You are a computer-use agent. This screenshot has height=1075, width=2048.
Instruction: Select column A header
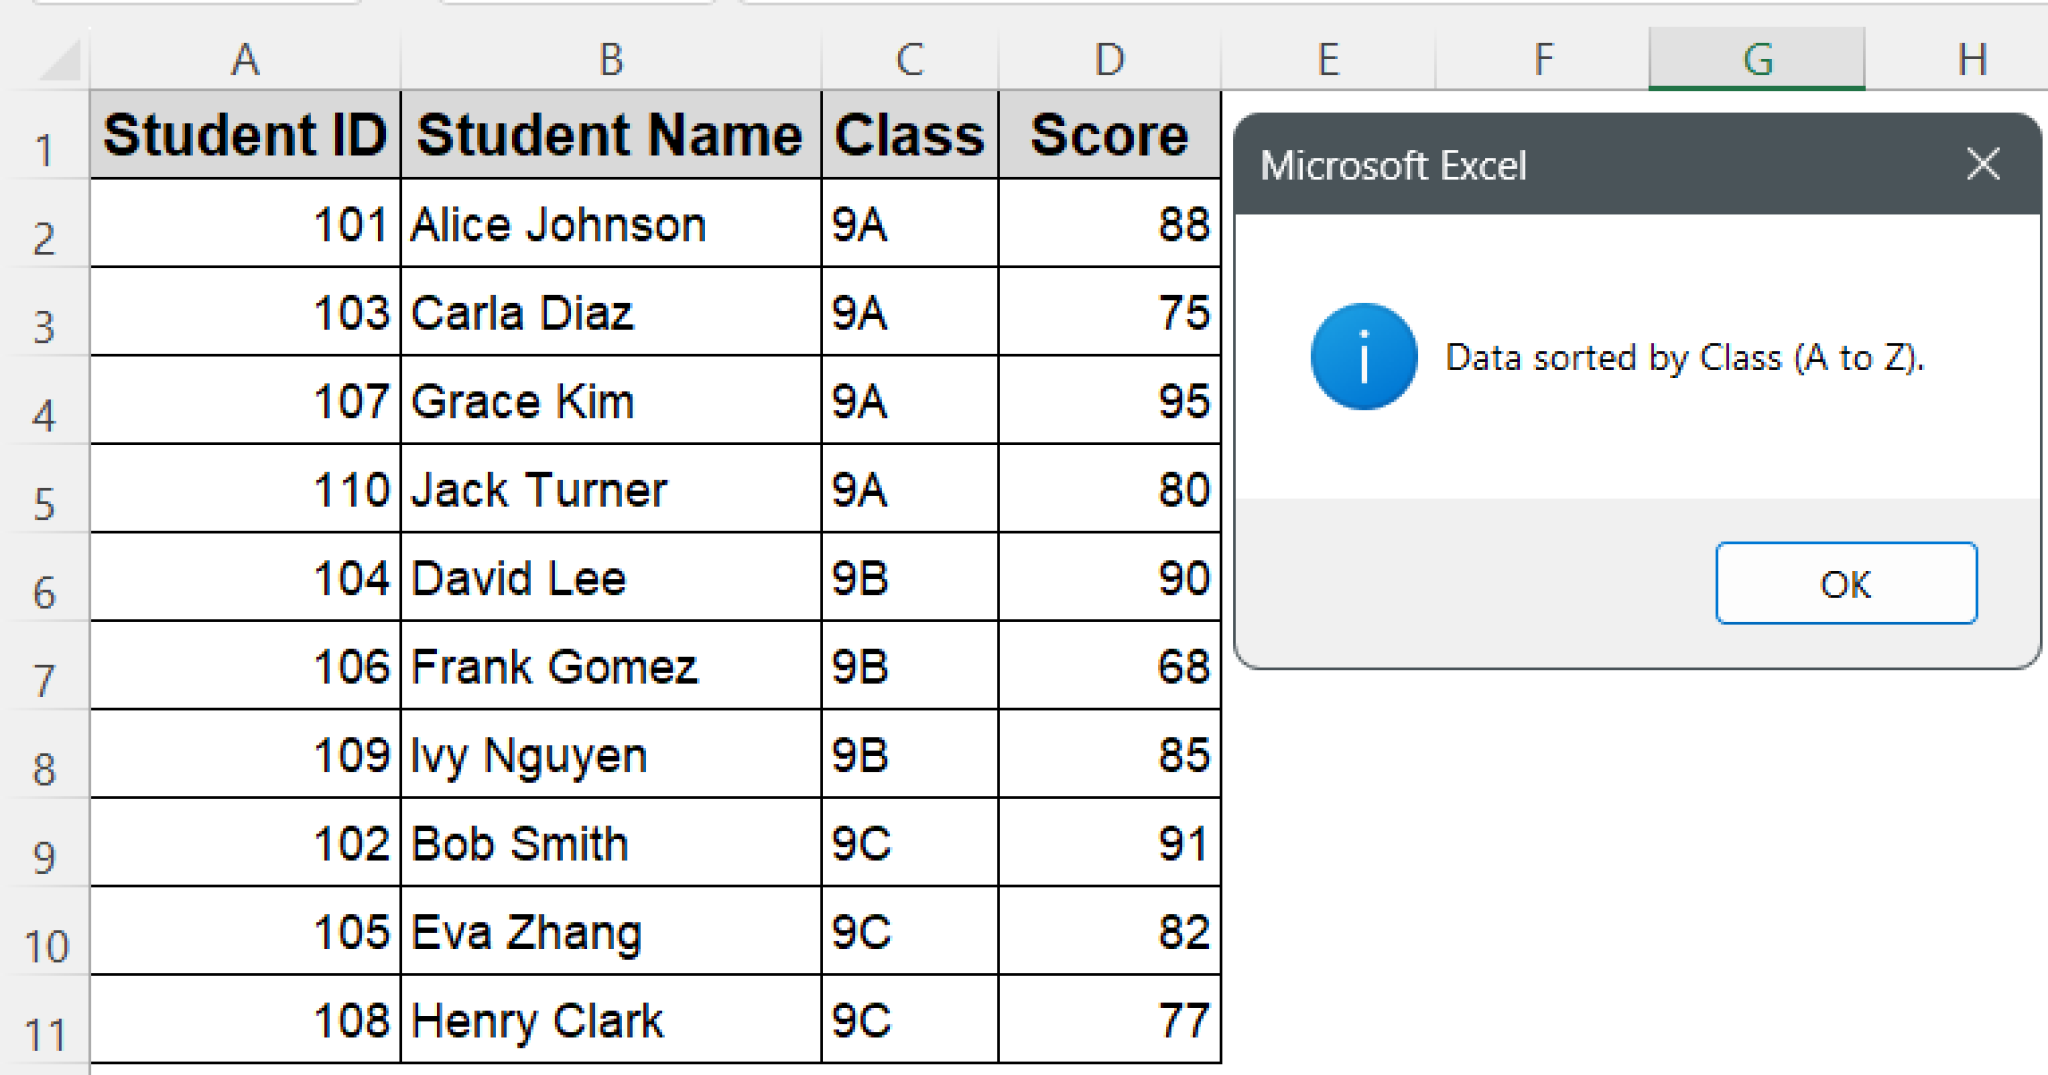[245, 60]
